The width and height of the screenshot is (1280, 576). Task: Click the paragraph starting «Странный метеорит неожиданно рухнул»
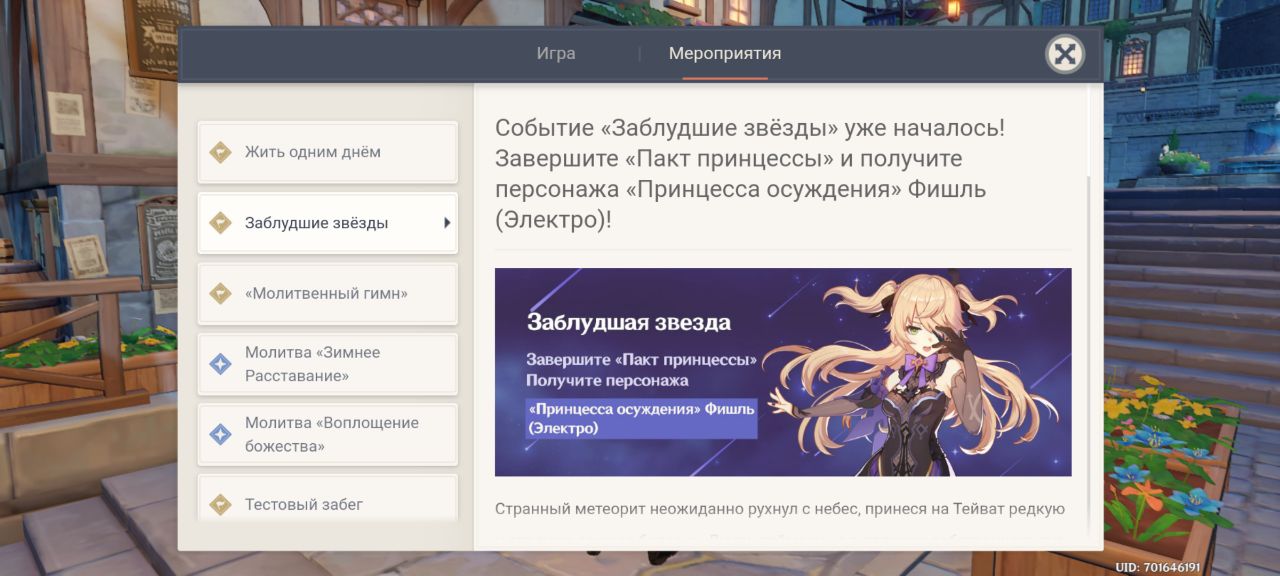coord(780,509)
